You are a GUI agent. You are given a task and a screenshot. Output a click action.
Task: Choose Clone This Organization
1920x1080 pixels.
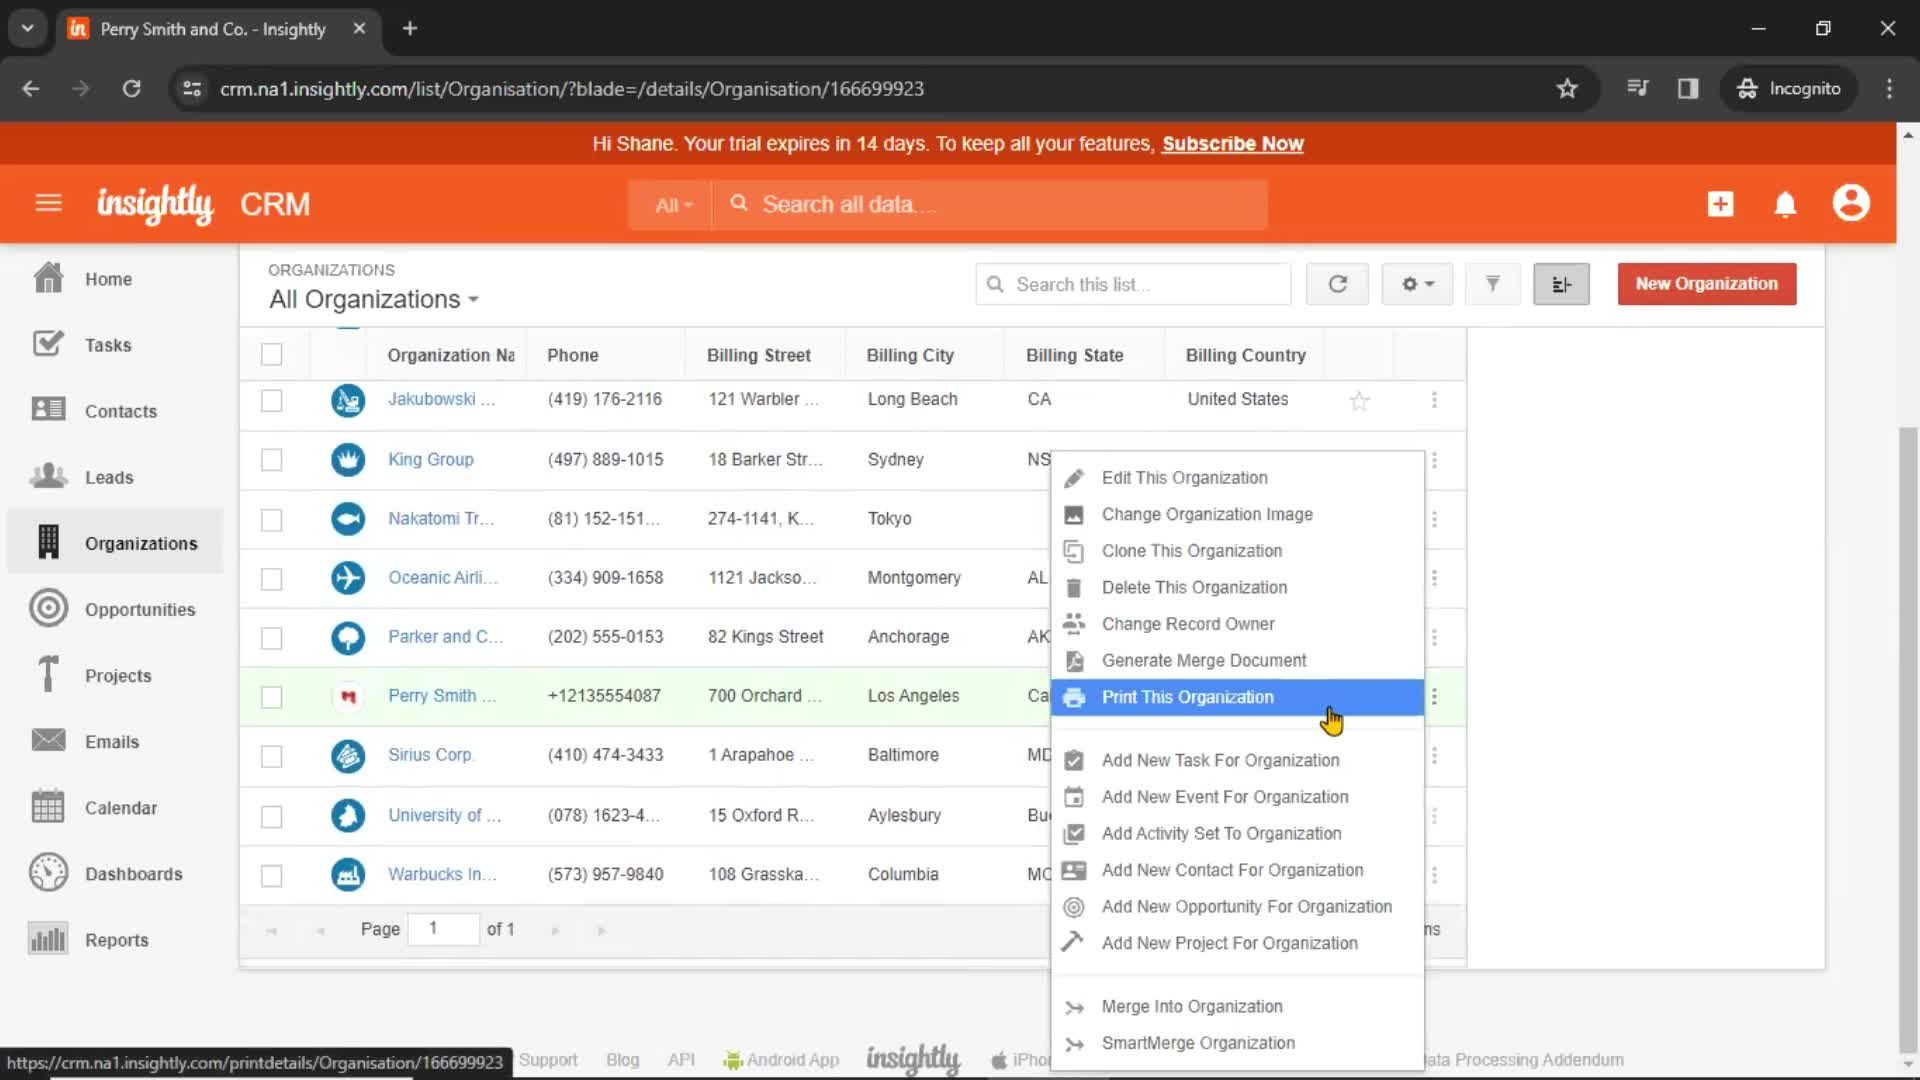(x=1237, y=551)
